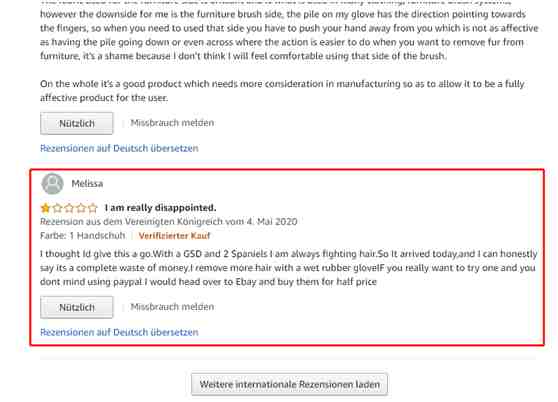This screenshot has height=402, width=558.
Task: Open the reviewer name Melissa
Action: click(87, 184)
